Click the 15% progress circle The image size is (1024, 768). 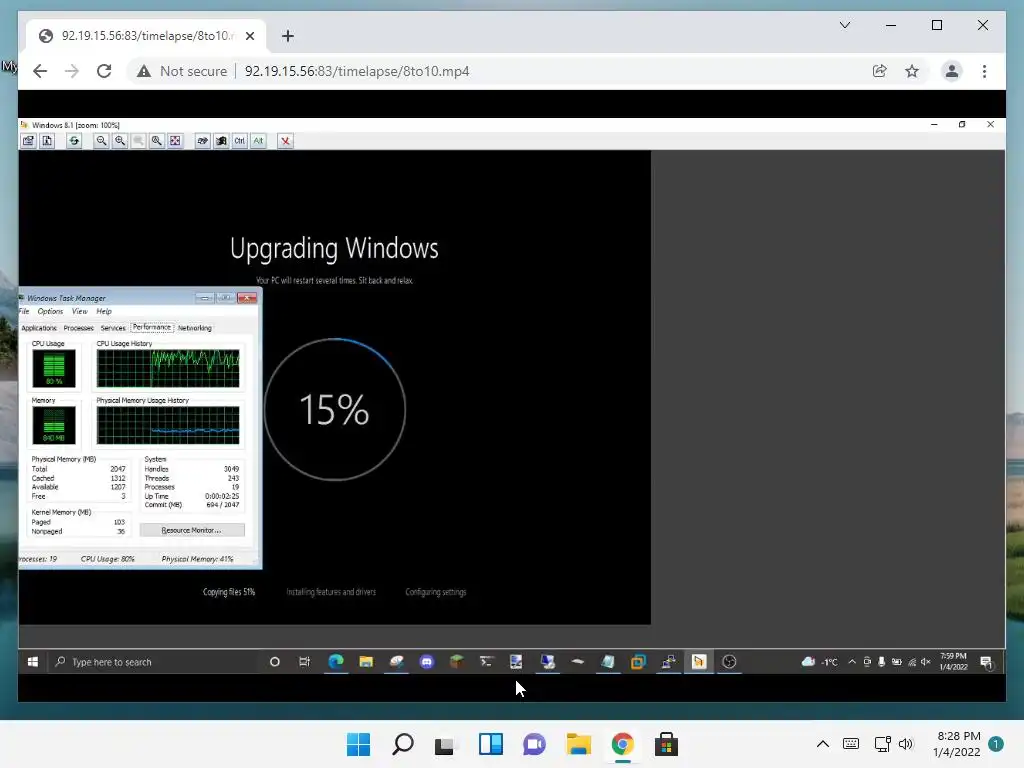[334, 409]
